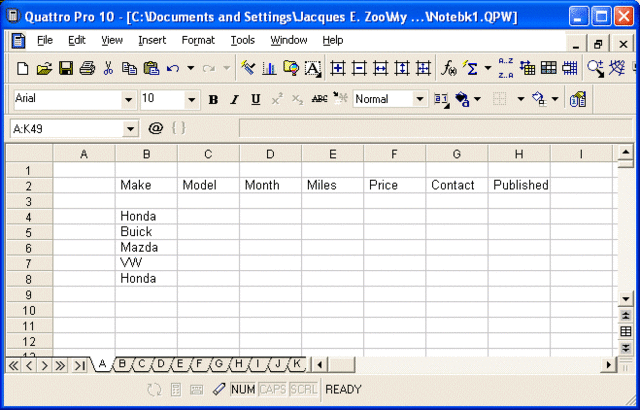Print using the printer icon
This screenshot has width=640, height=410.
pyautogui.click(x=87, y=68)
